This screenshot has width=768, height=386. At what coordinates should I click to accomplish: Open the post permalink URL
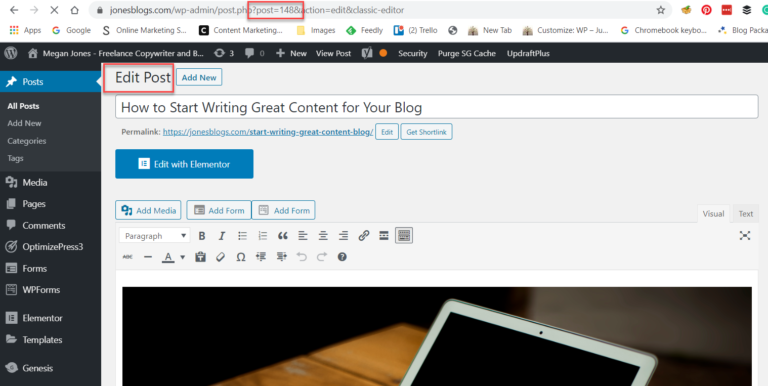point(268,132)
